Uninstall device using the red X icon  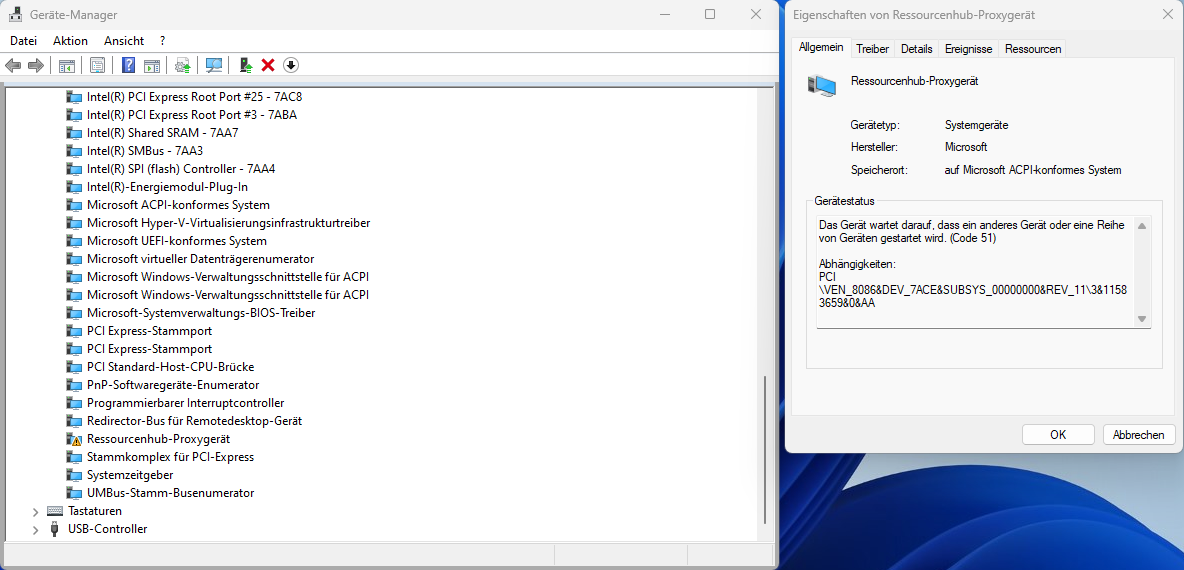[267, 66]
